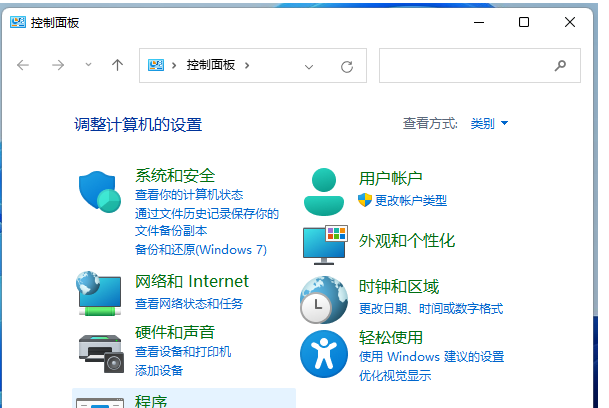609x408 pixels.
Task: Go back with the left arrow
Action: (23, 65)
